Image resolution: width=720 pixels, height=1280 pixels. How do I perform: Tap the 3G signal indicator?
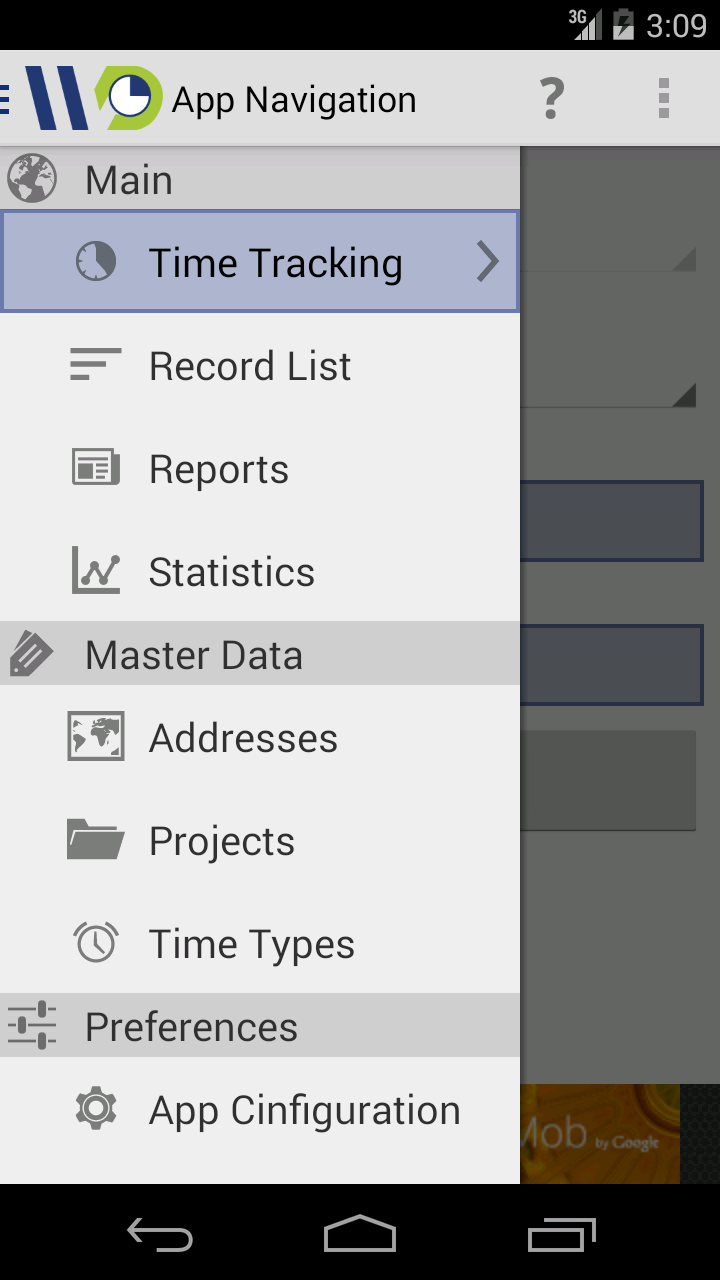click(586, 24)
